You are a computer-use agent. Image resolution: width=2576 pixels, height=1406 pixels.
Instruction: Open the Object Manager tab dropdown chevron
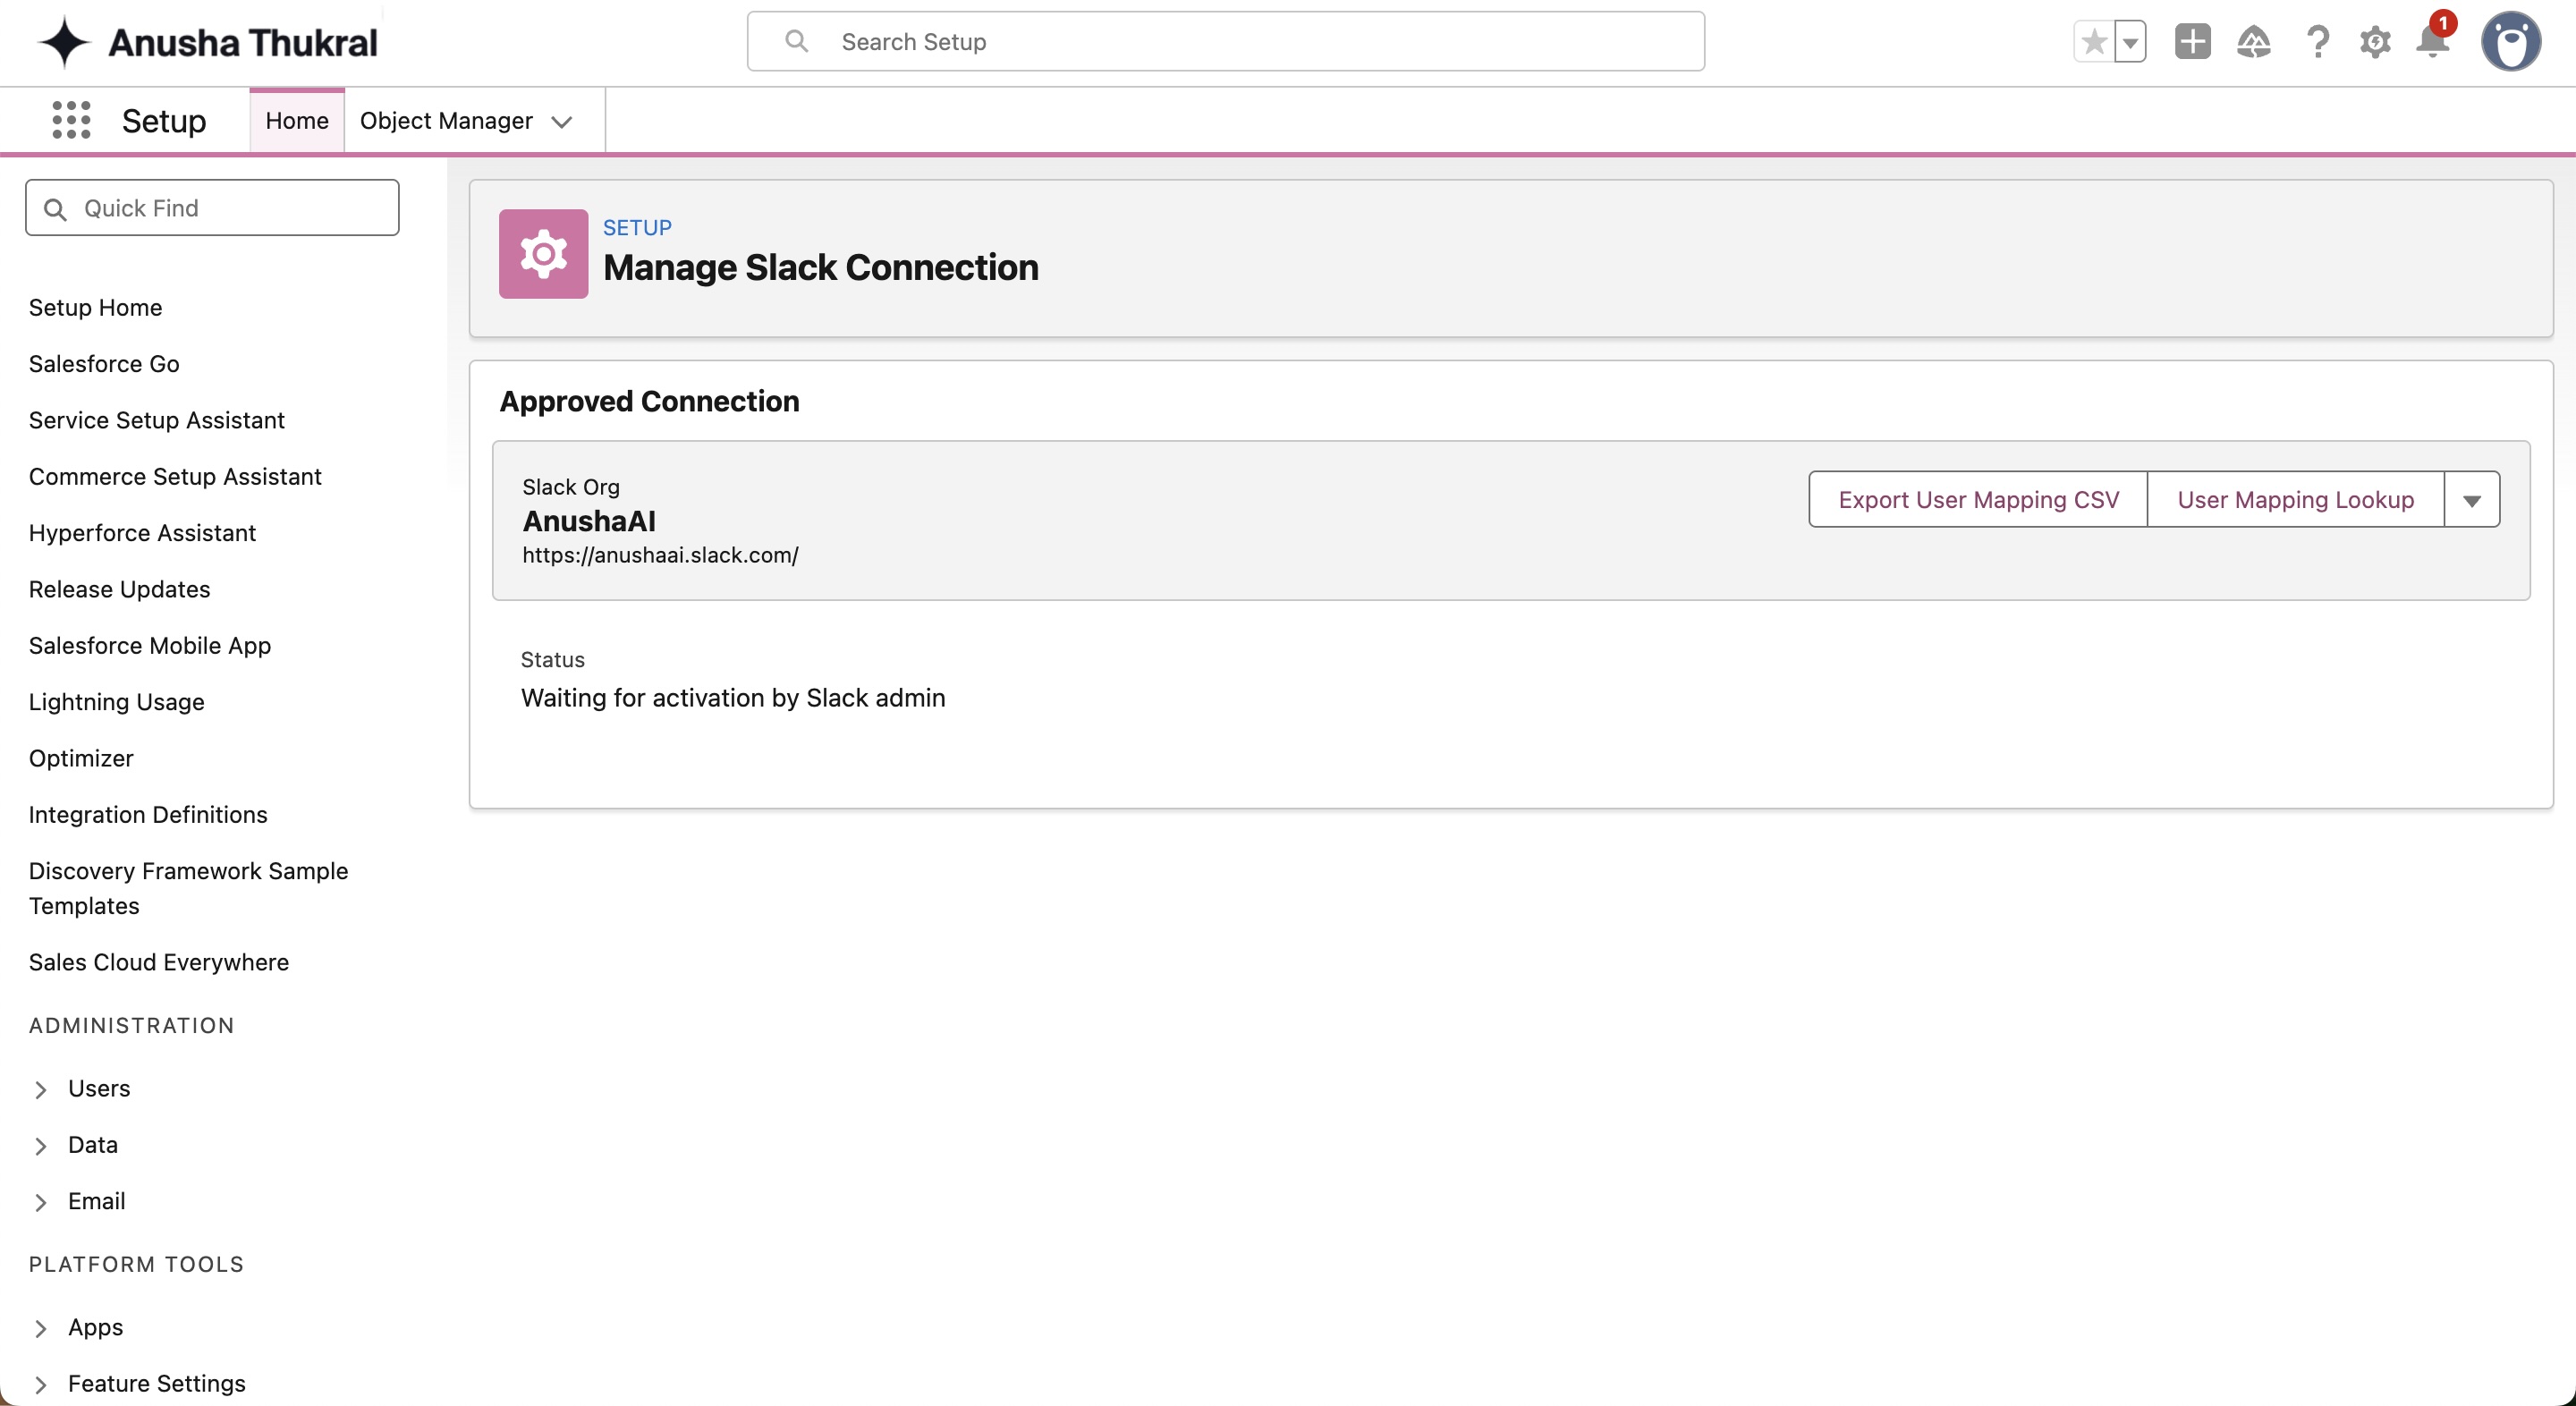point(562,122)
